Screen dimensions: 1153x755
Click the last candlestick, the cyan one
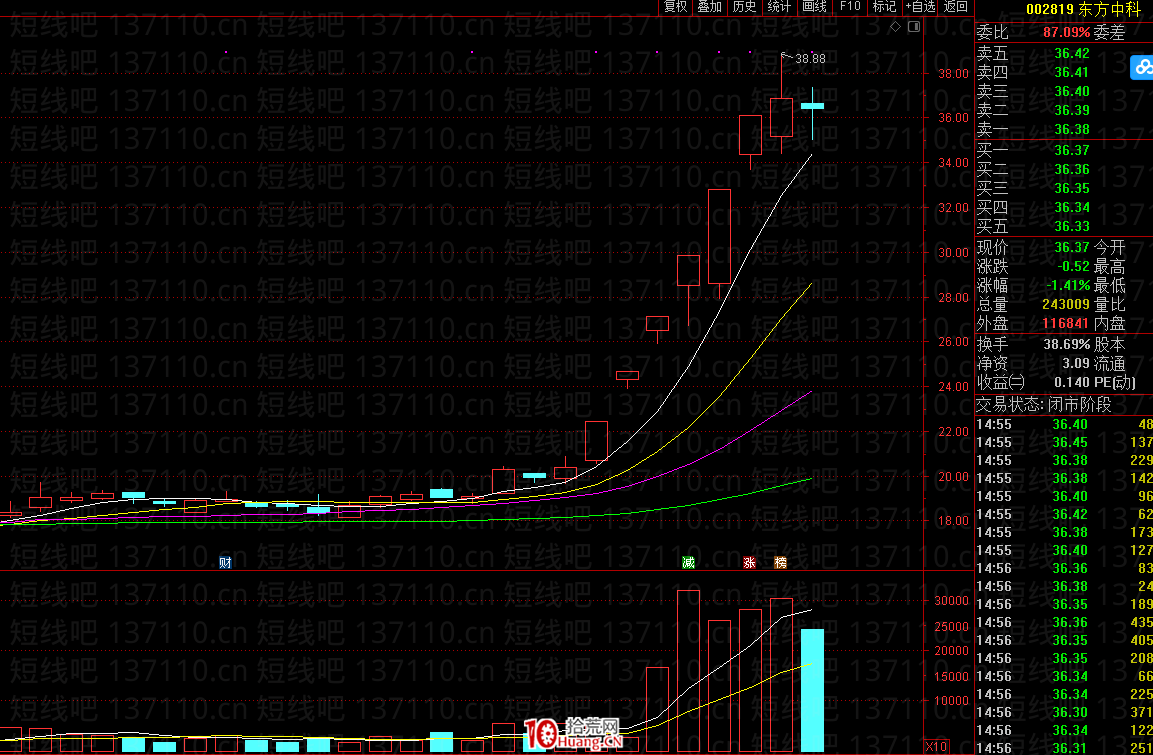point(812,107)
